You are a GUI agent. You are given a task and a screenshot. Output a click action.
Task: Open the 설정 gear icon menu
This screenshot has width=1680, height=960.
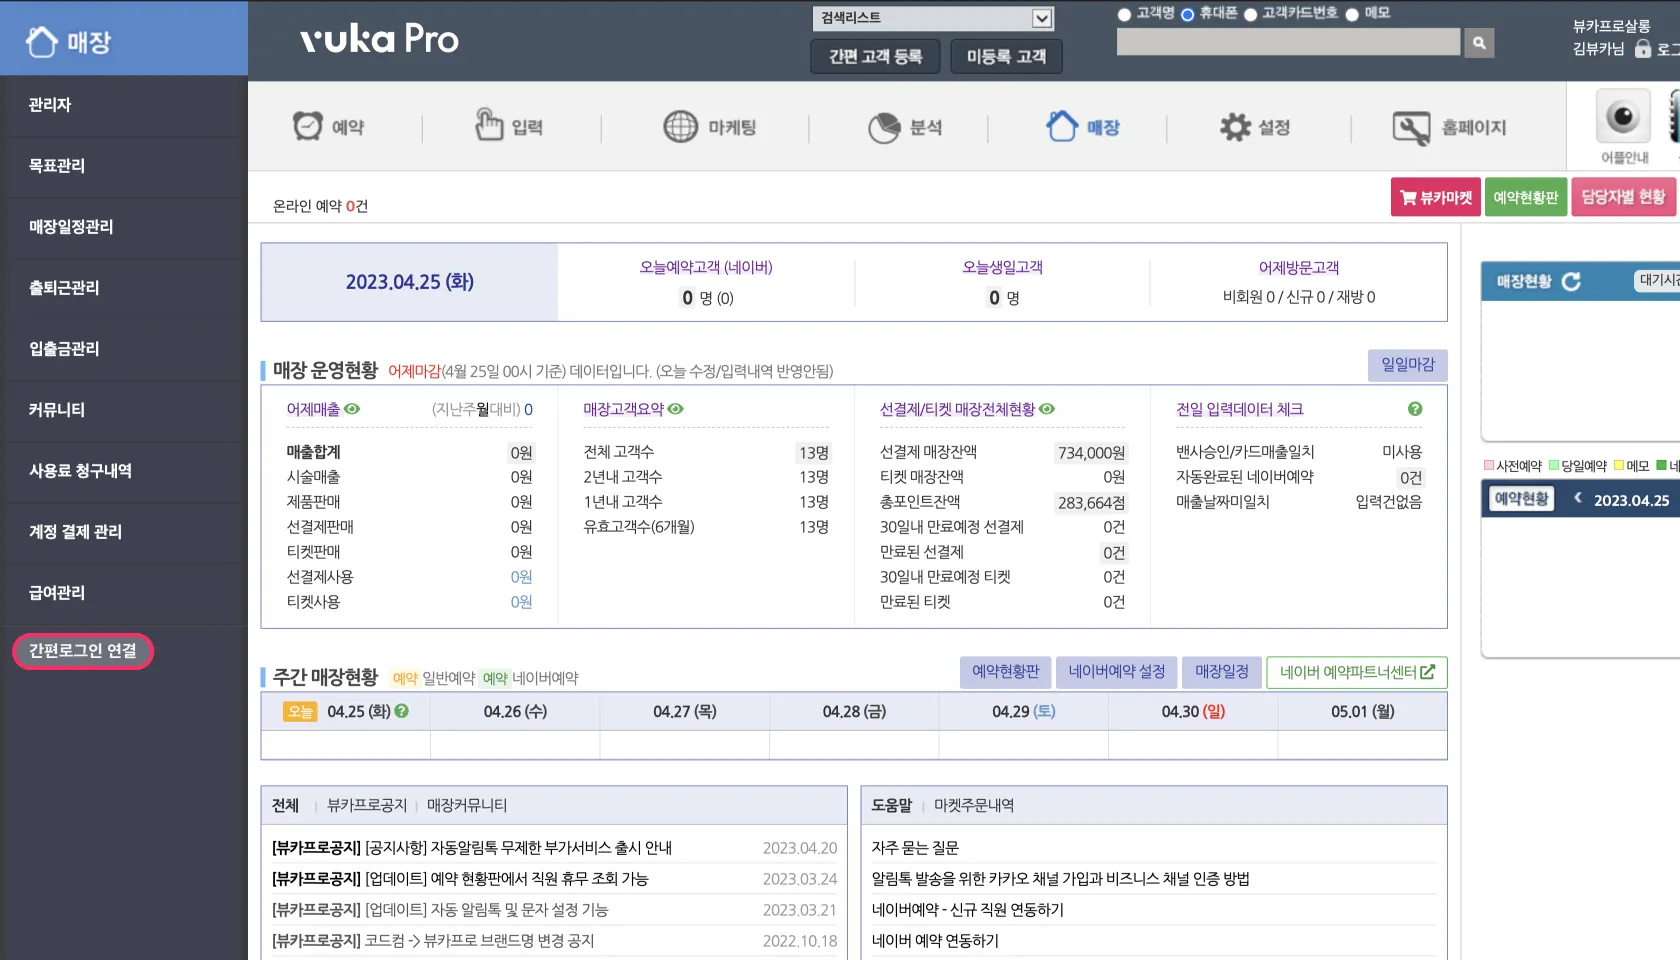1236,127
